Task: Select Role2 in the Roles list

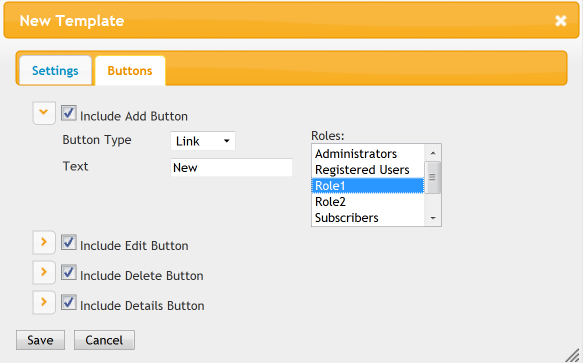Action: coord(368,202)
